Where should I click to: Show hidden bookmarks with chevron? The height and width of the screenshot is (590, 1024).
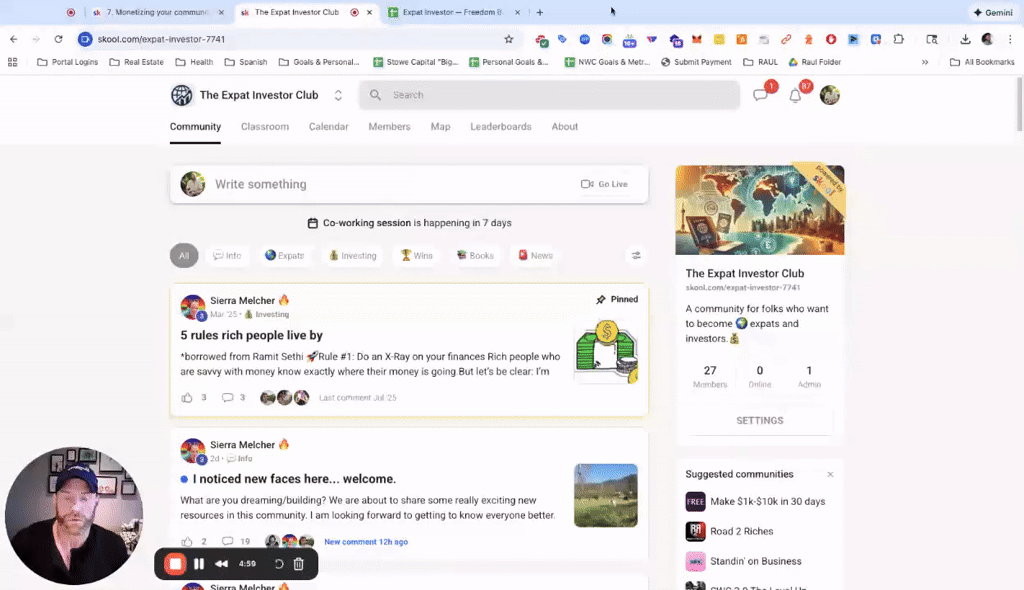coord(925,62)
